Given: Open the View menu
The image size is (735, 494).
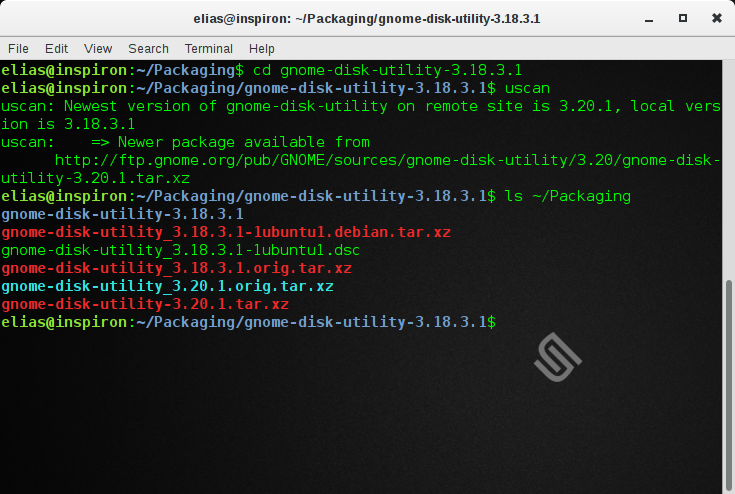Looking at the screenshot, I should [x=98, y=48].
